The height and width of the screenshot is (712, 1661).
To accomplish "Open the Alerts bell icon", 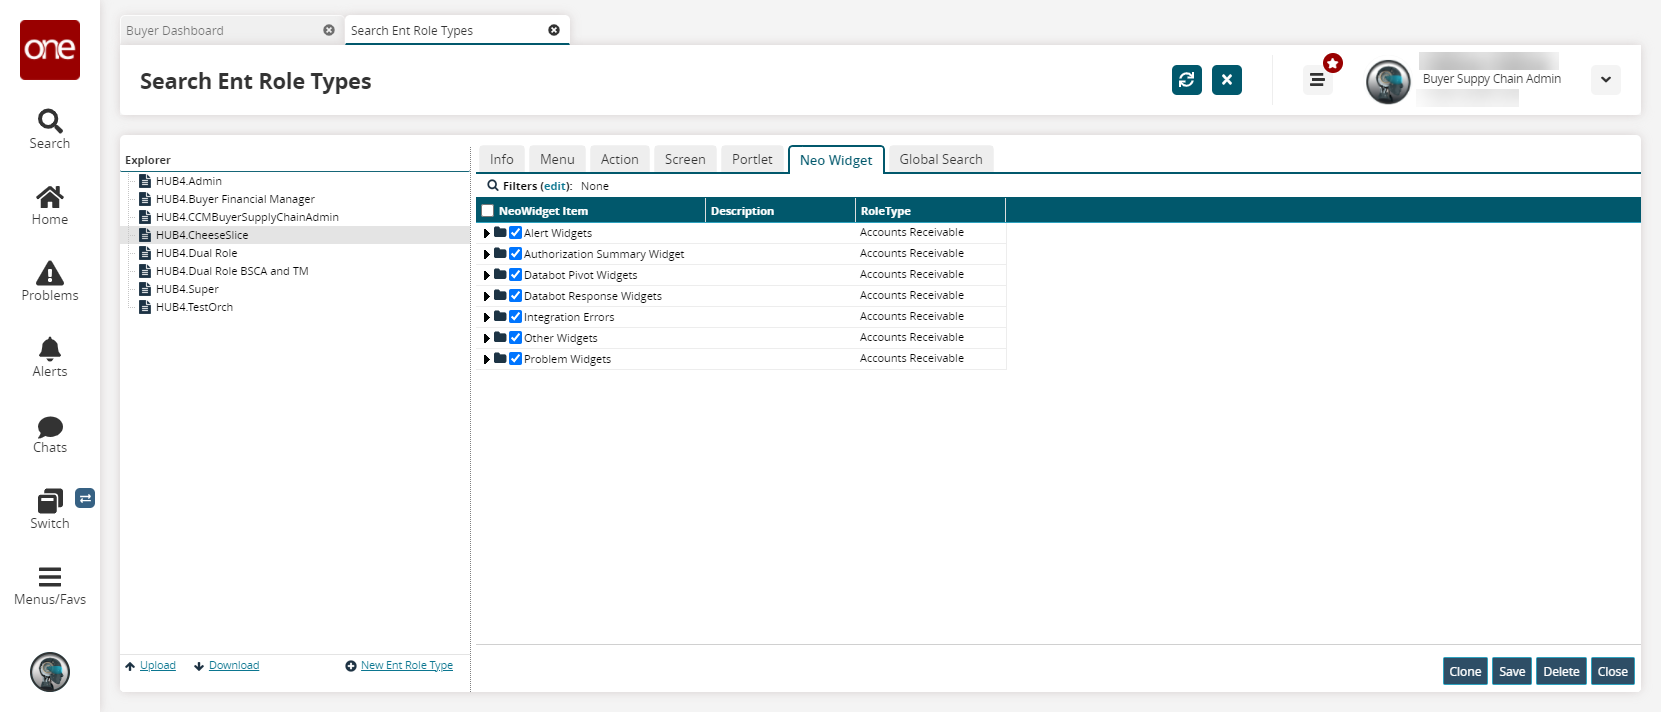I will tap(49, 349).
